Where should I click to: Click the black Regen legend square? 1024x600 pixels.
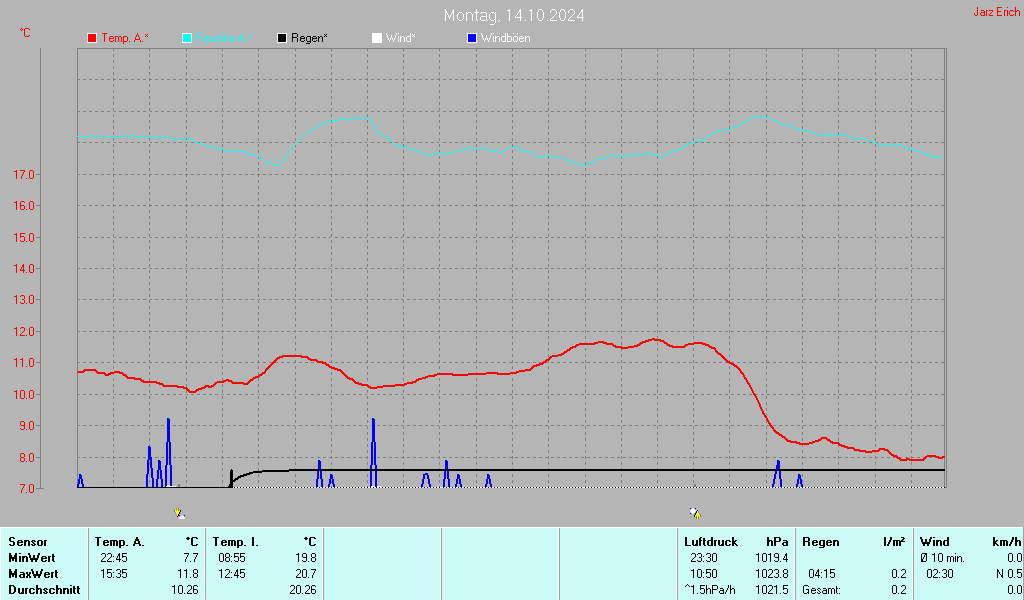coord(282,38)
